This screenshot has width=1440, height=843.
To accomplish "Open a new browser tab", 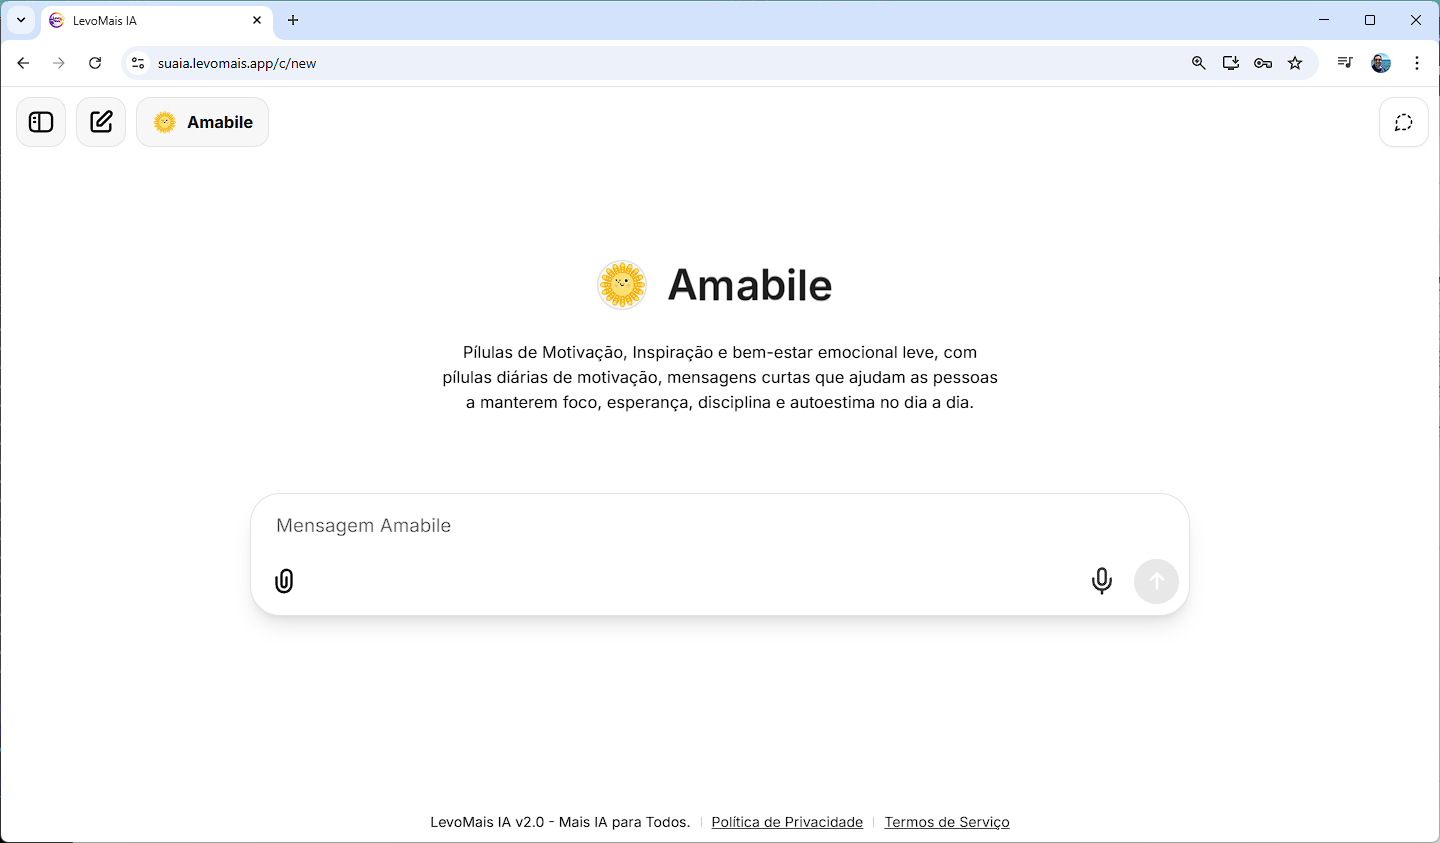I will 293,20.
